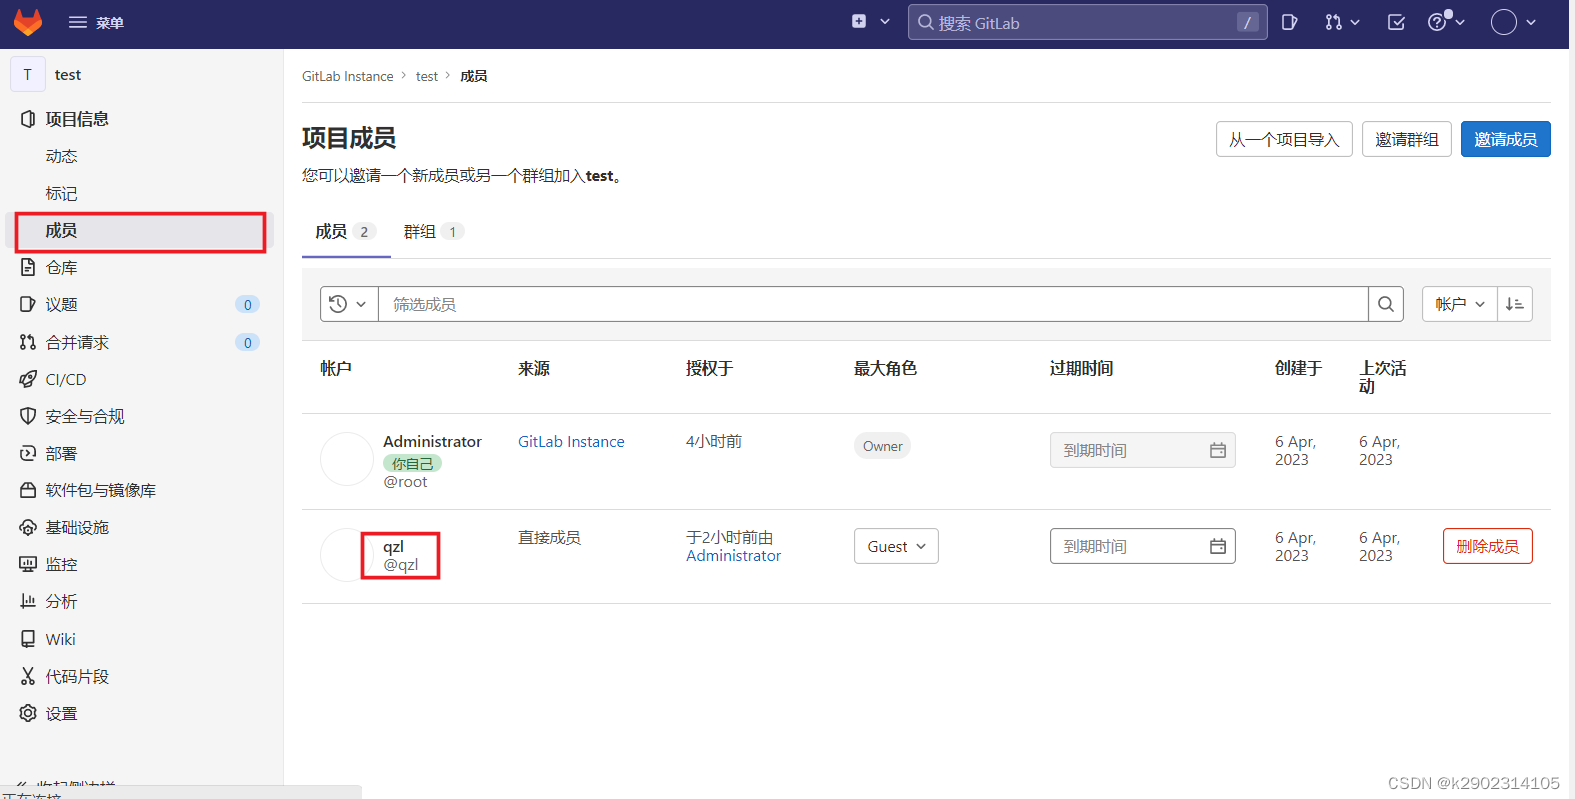
Task: Click the 部署 deployments icon
Action: click(x=28, y=453)
